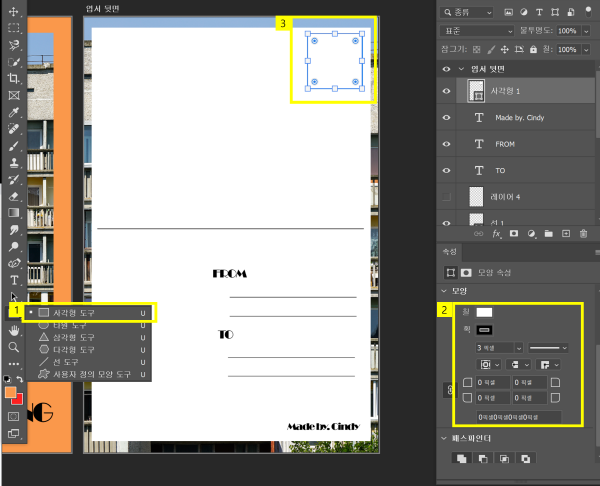Select the Dodge tool
The image size is (600, 486).
(14, 246)
